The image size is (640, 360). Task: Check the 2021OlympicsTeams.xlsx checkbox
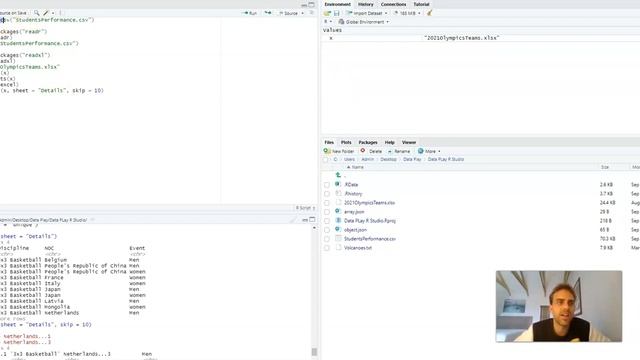point(327,203)
